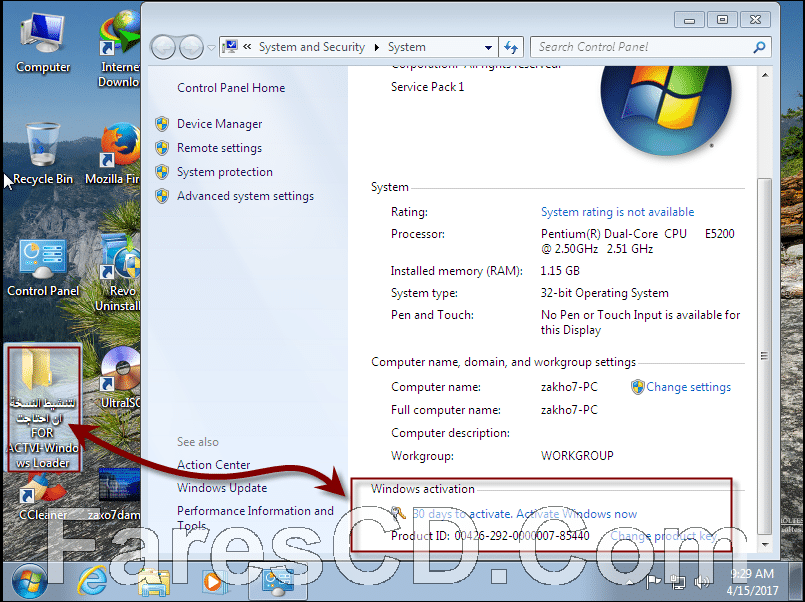Open the Start menu orb
The height and width of the screenshot is (602, 805).
coord(29,581)
